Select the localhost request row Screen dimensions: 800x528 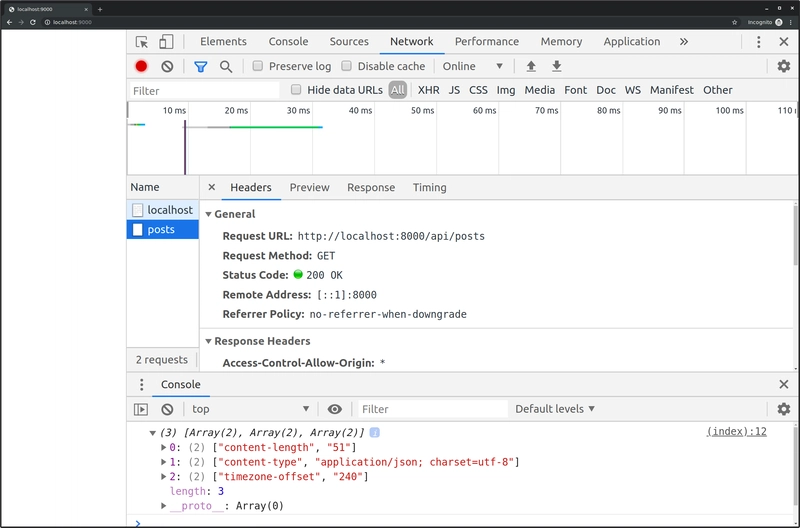coord(163,210)
